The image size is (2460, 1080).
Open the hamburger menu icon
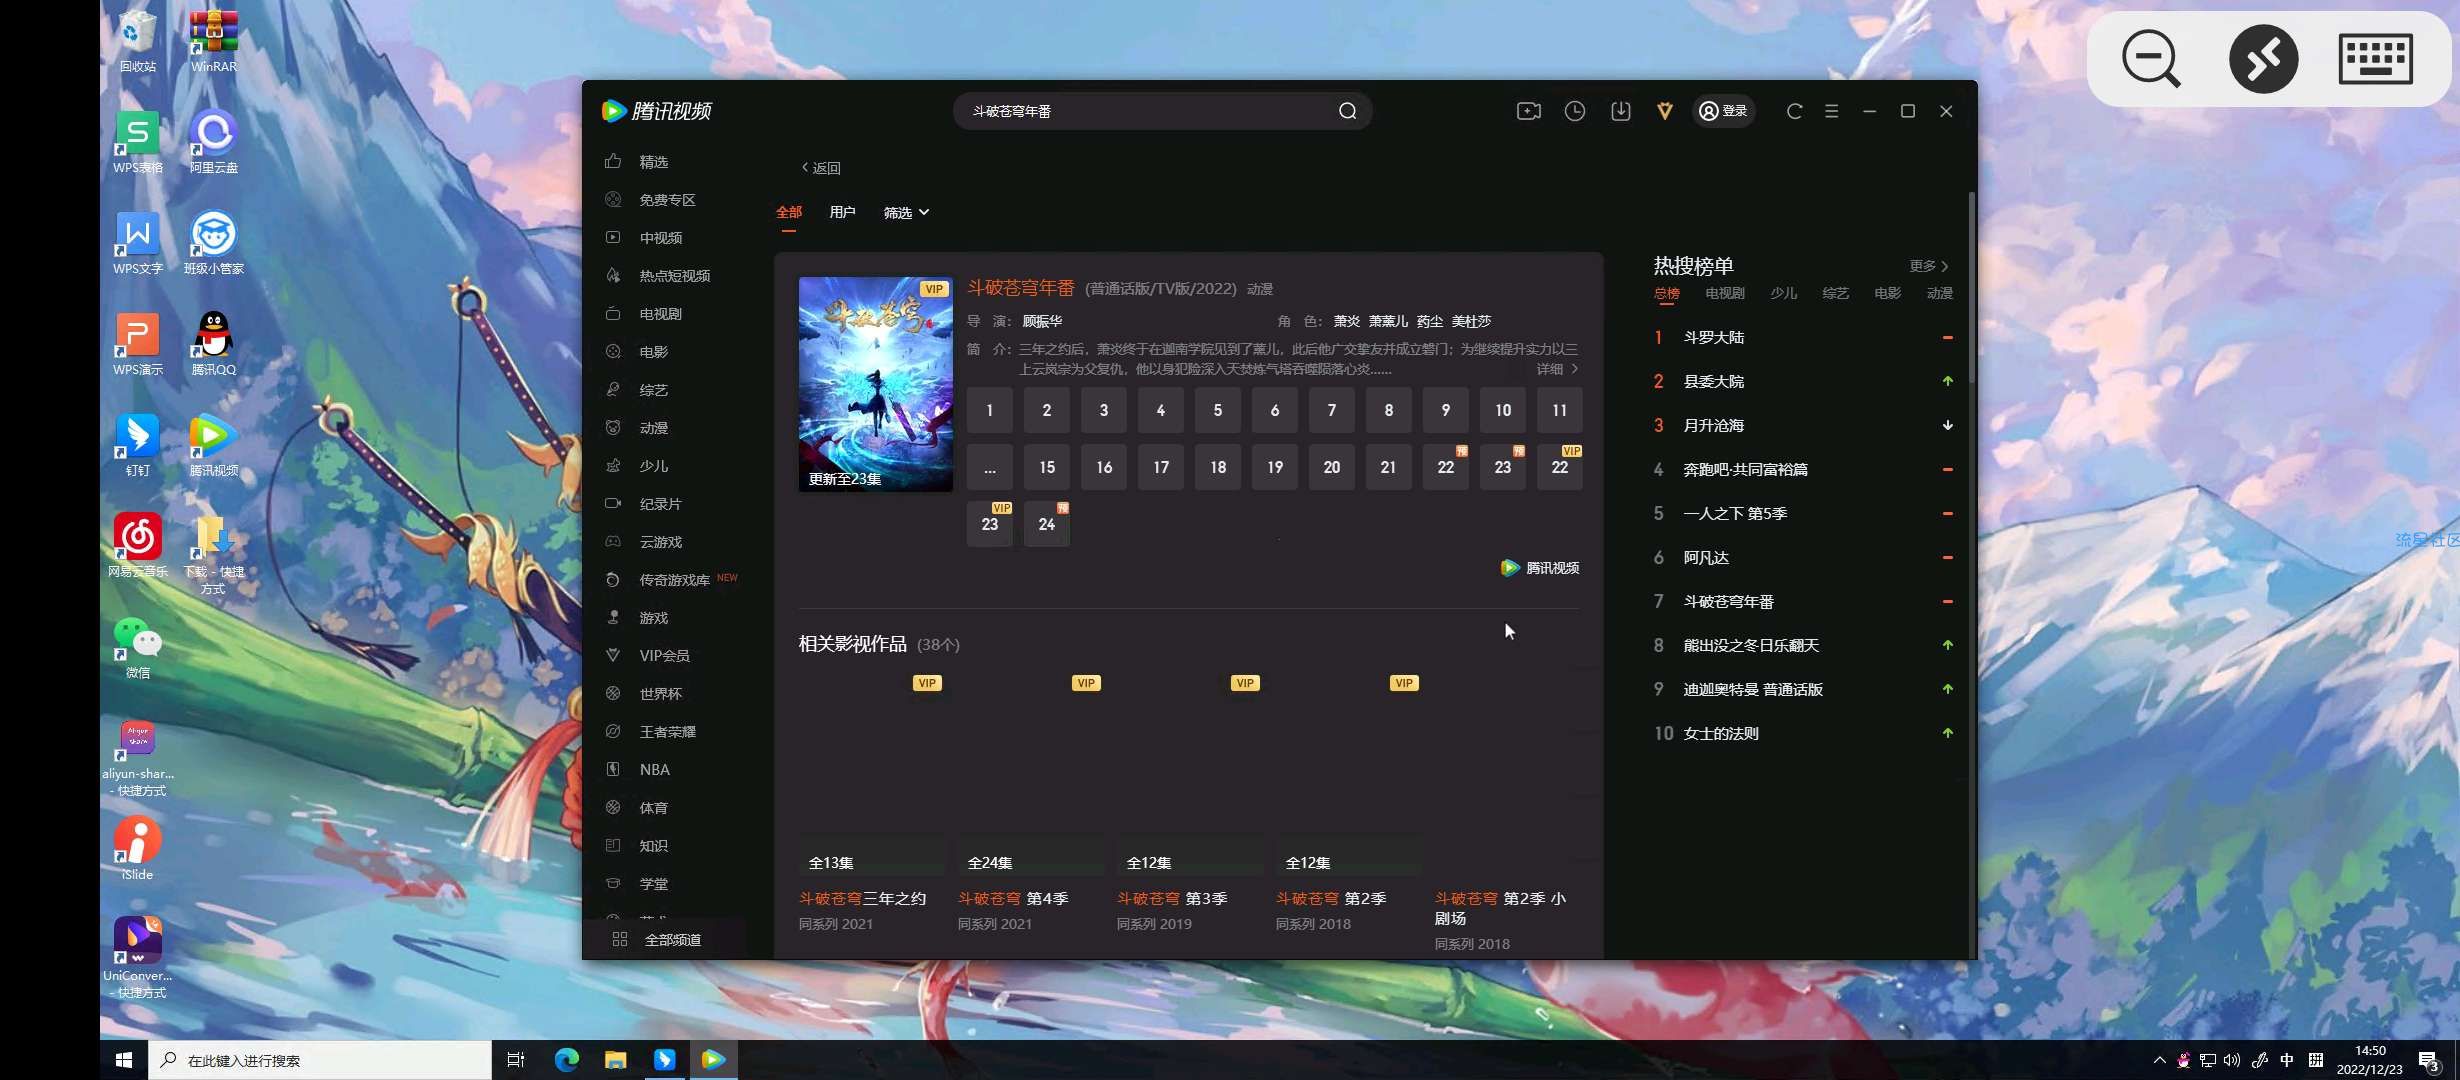coord(1832,111)
